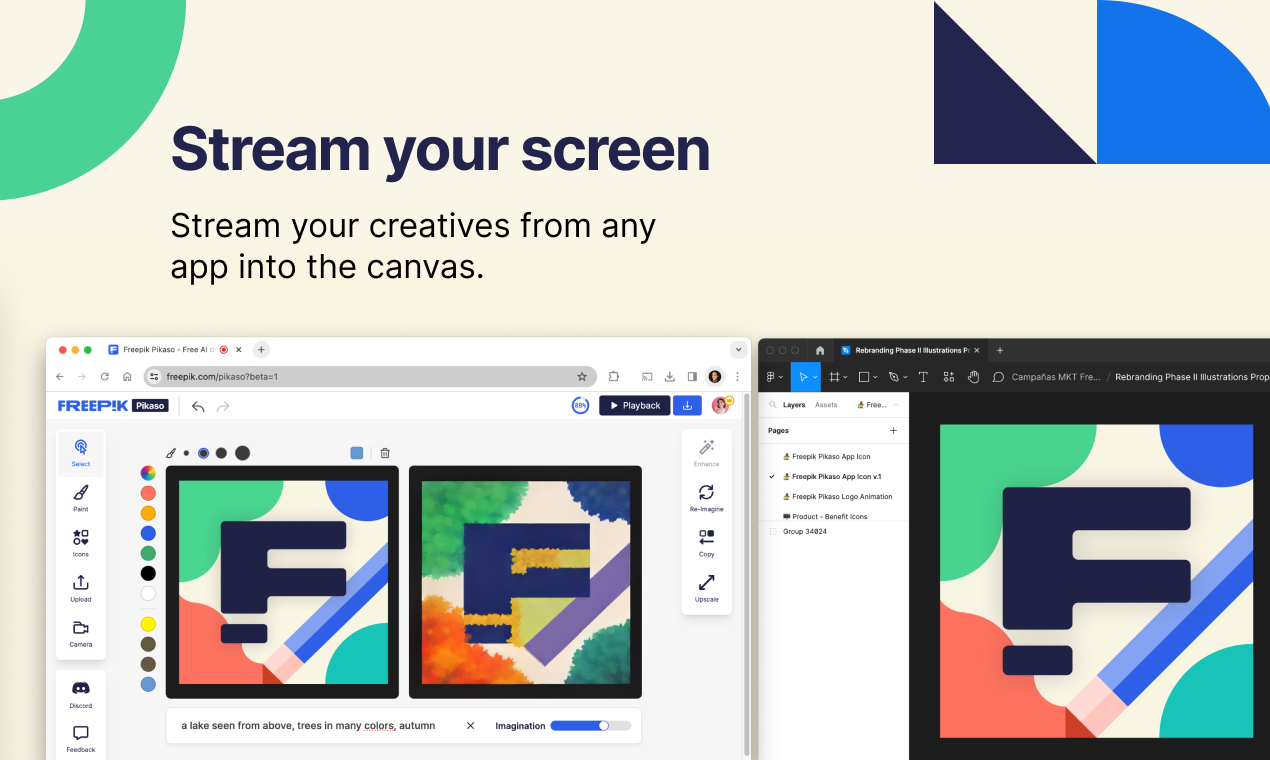Select the Move tool in Figma
This screenshot has width=1270, height=760.
[x=803, y=377]
